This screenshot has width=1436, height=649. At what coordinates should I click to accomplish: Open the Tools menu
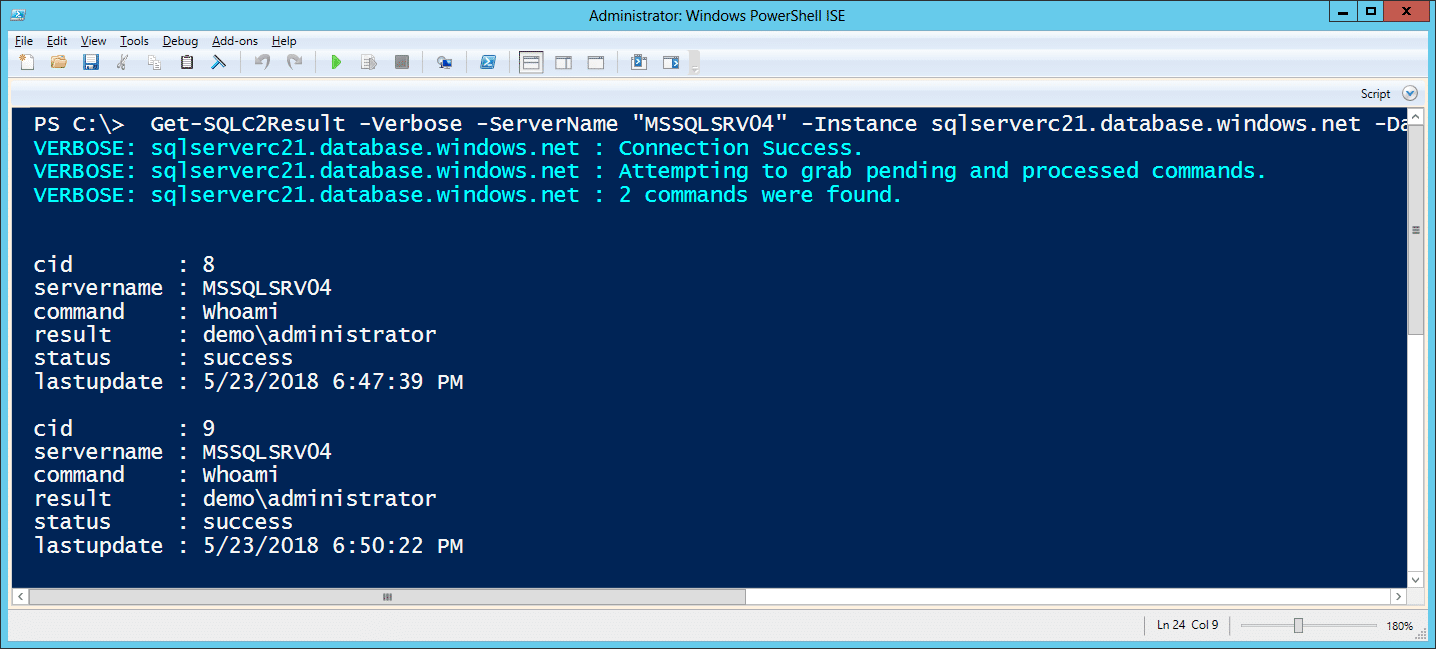click(x=134, y=41)
